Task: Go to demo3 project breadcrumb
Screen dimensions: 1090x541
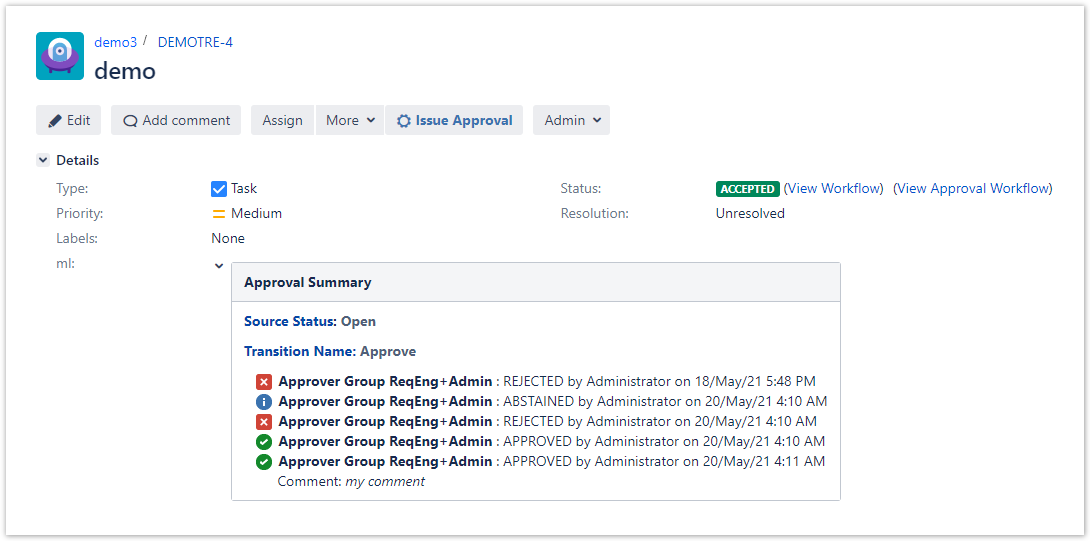Action: tap(115, 42)
